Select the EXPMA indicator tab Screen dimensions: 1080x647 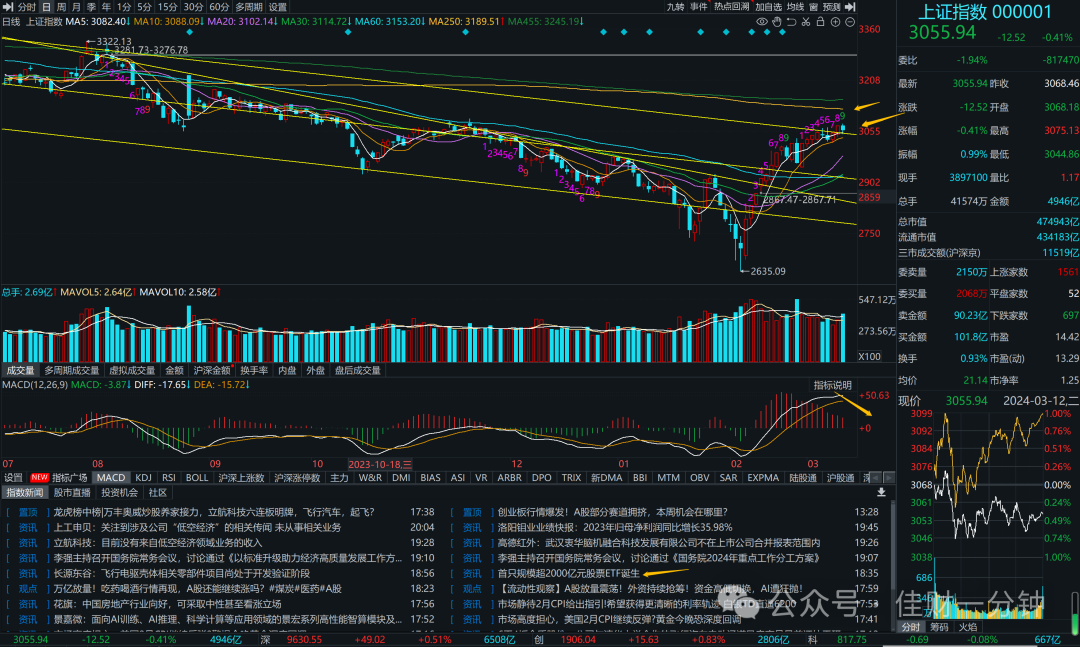pos(762,477)
